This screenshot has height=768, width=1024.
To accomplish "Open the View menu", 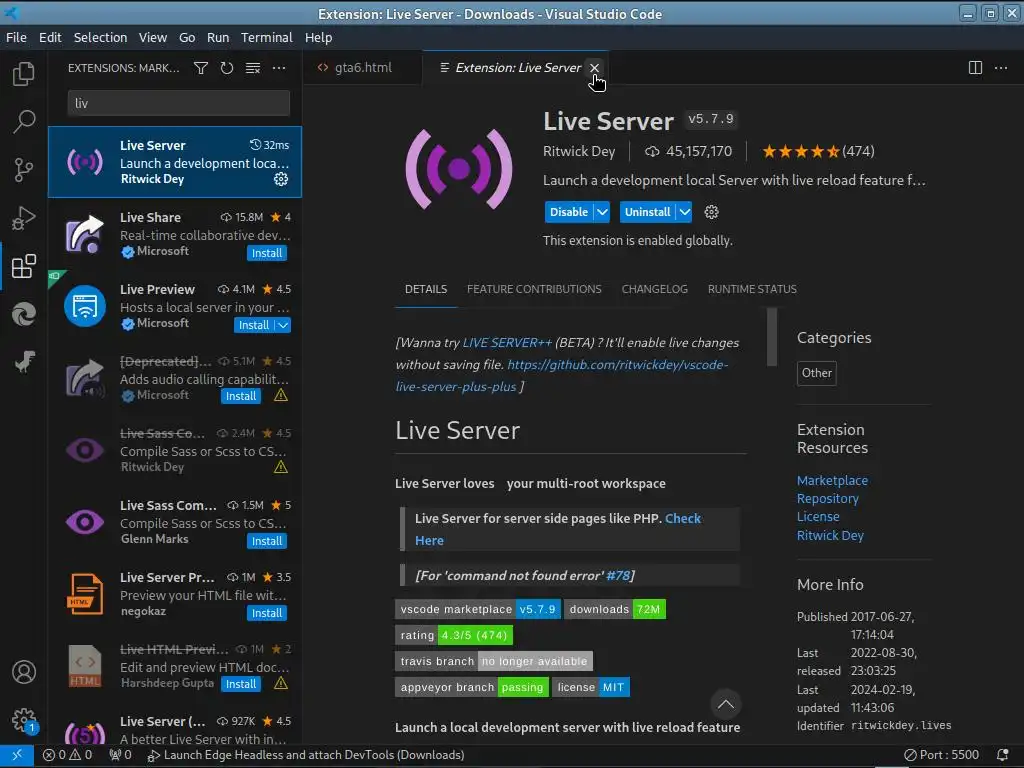I will [x=153, y=37].
